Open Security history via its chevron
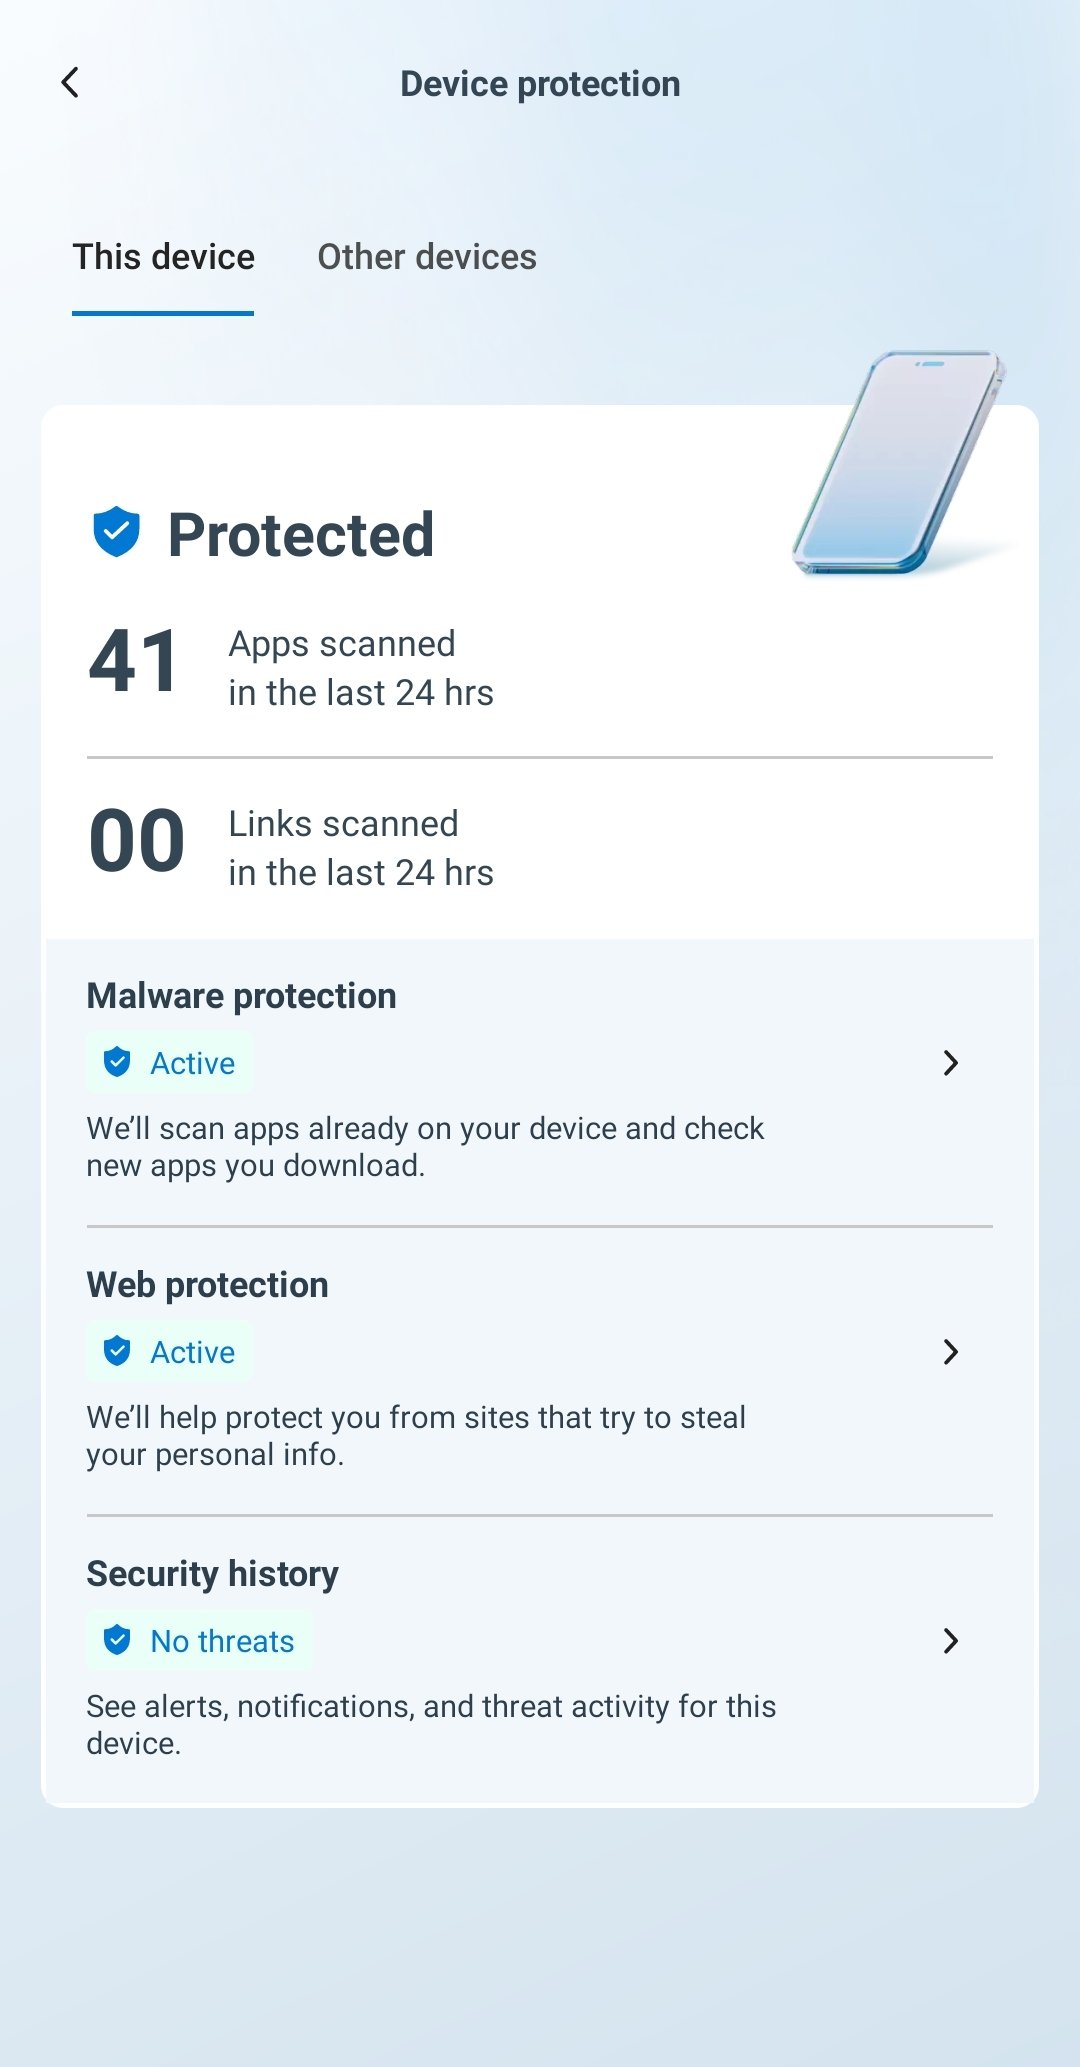This screenshot has height=2067, width=1080. [951, 1641]
